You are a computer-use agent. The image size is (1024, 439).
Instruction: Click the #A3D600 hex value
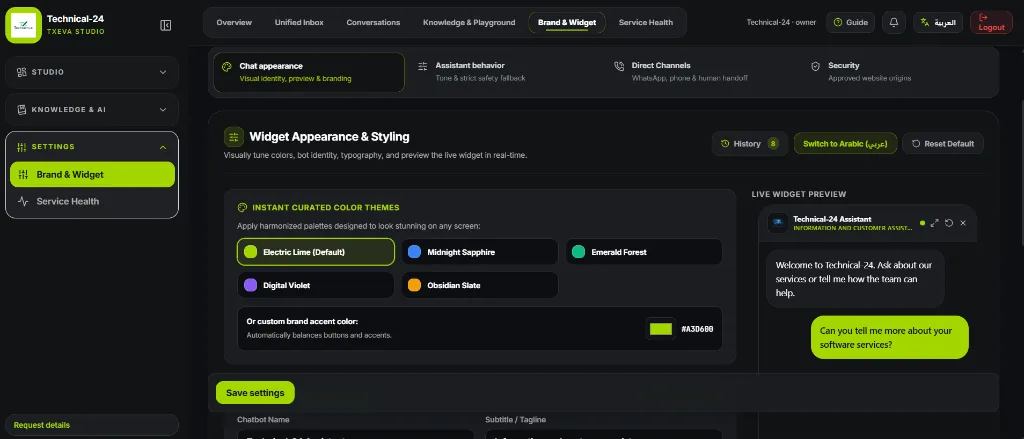pos(697,329)
